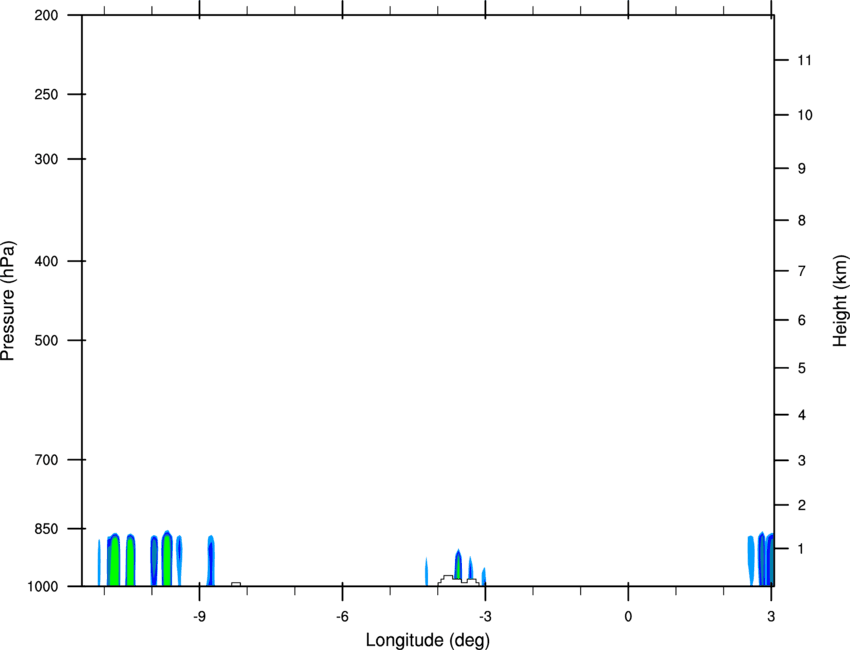Screen dimensions: 850x650
Task: Click the 1000 pressure tick label
Action: (43, 586)
